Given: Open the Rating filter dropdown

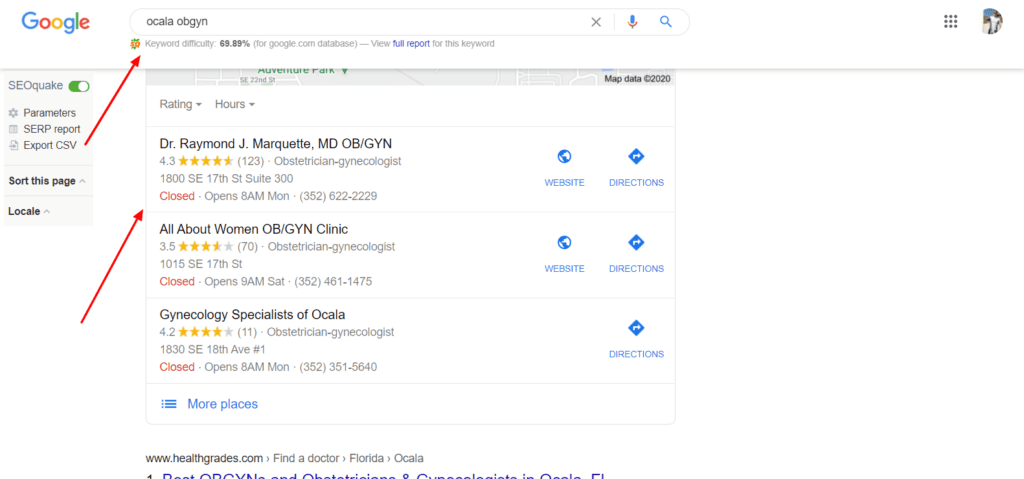Looking at the screenshot, I should pyautogui.click(x=181, y=105).
